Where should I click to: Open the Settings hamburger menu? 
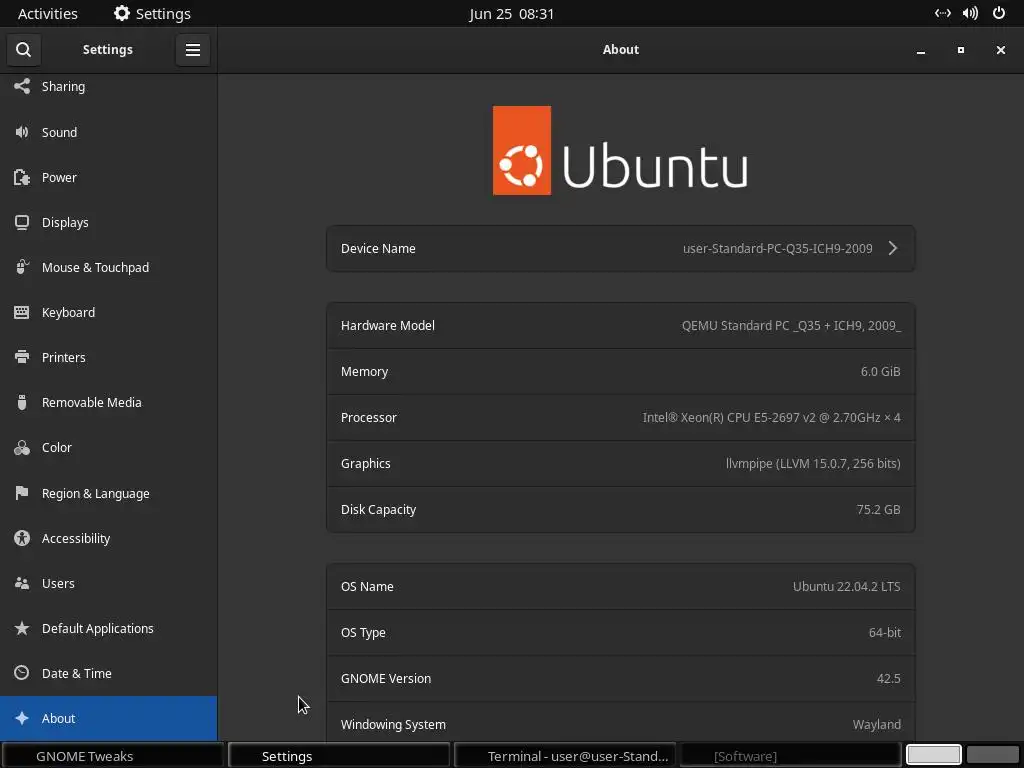point(193,50)
